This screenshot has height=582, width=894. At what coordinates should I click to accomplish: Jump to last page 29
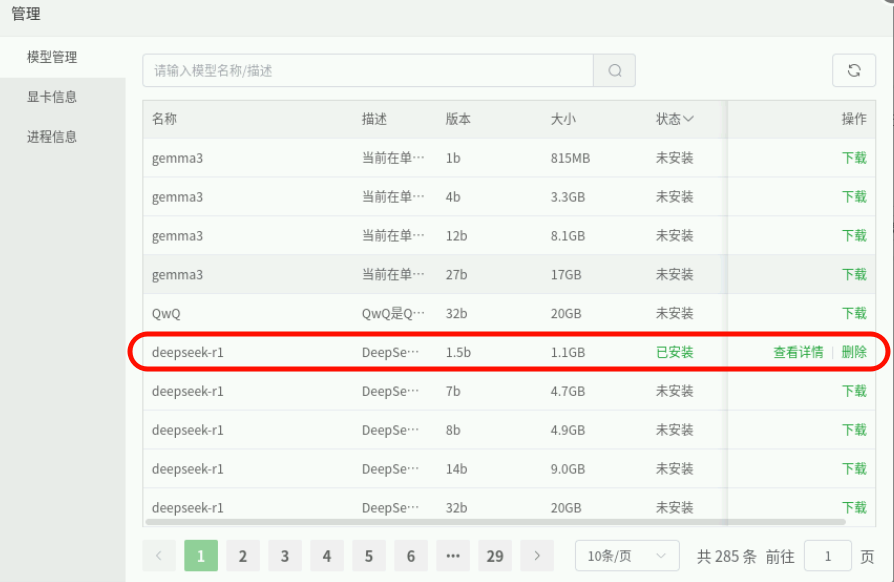pos(495,556)
